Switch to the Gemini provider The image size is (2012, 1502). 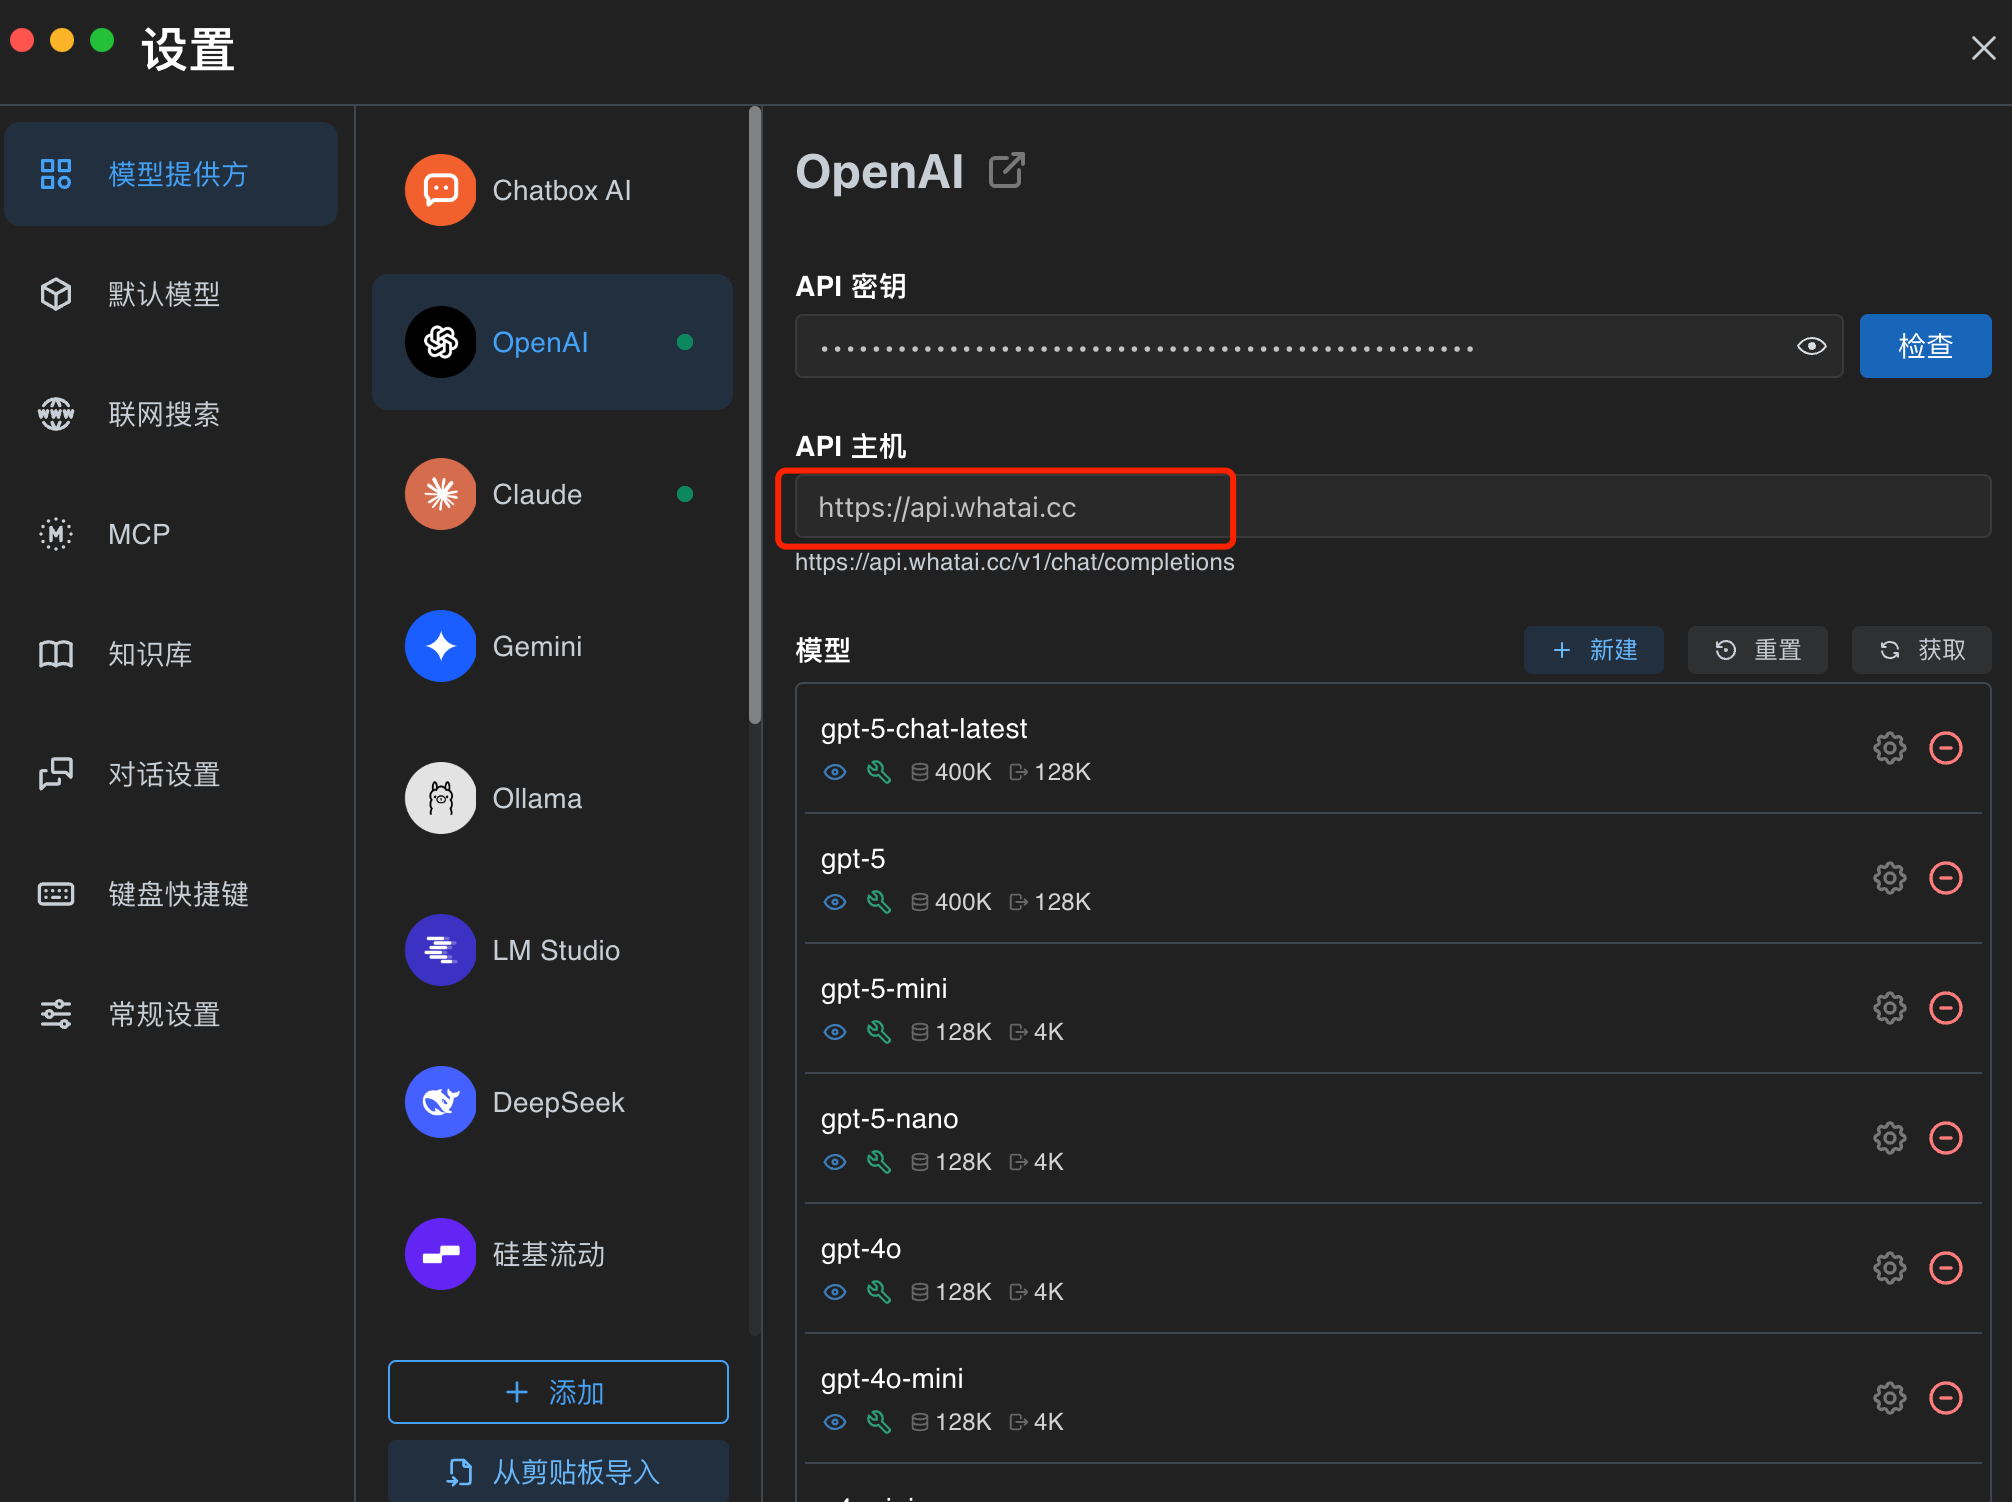pos(537,646)
